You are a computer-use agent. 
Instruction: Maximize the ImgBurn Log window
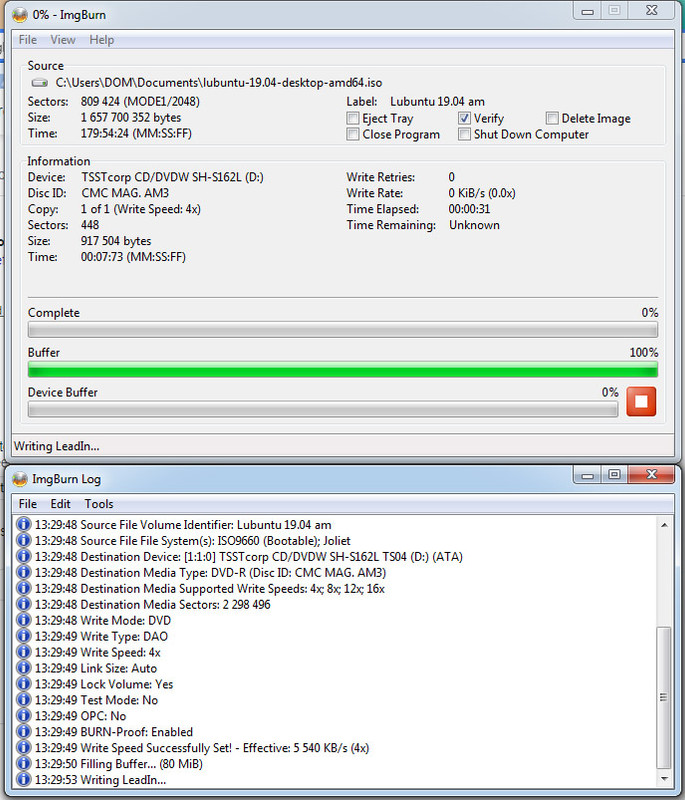615,475
